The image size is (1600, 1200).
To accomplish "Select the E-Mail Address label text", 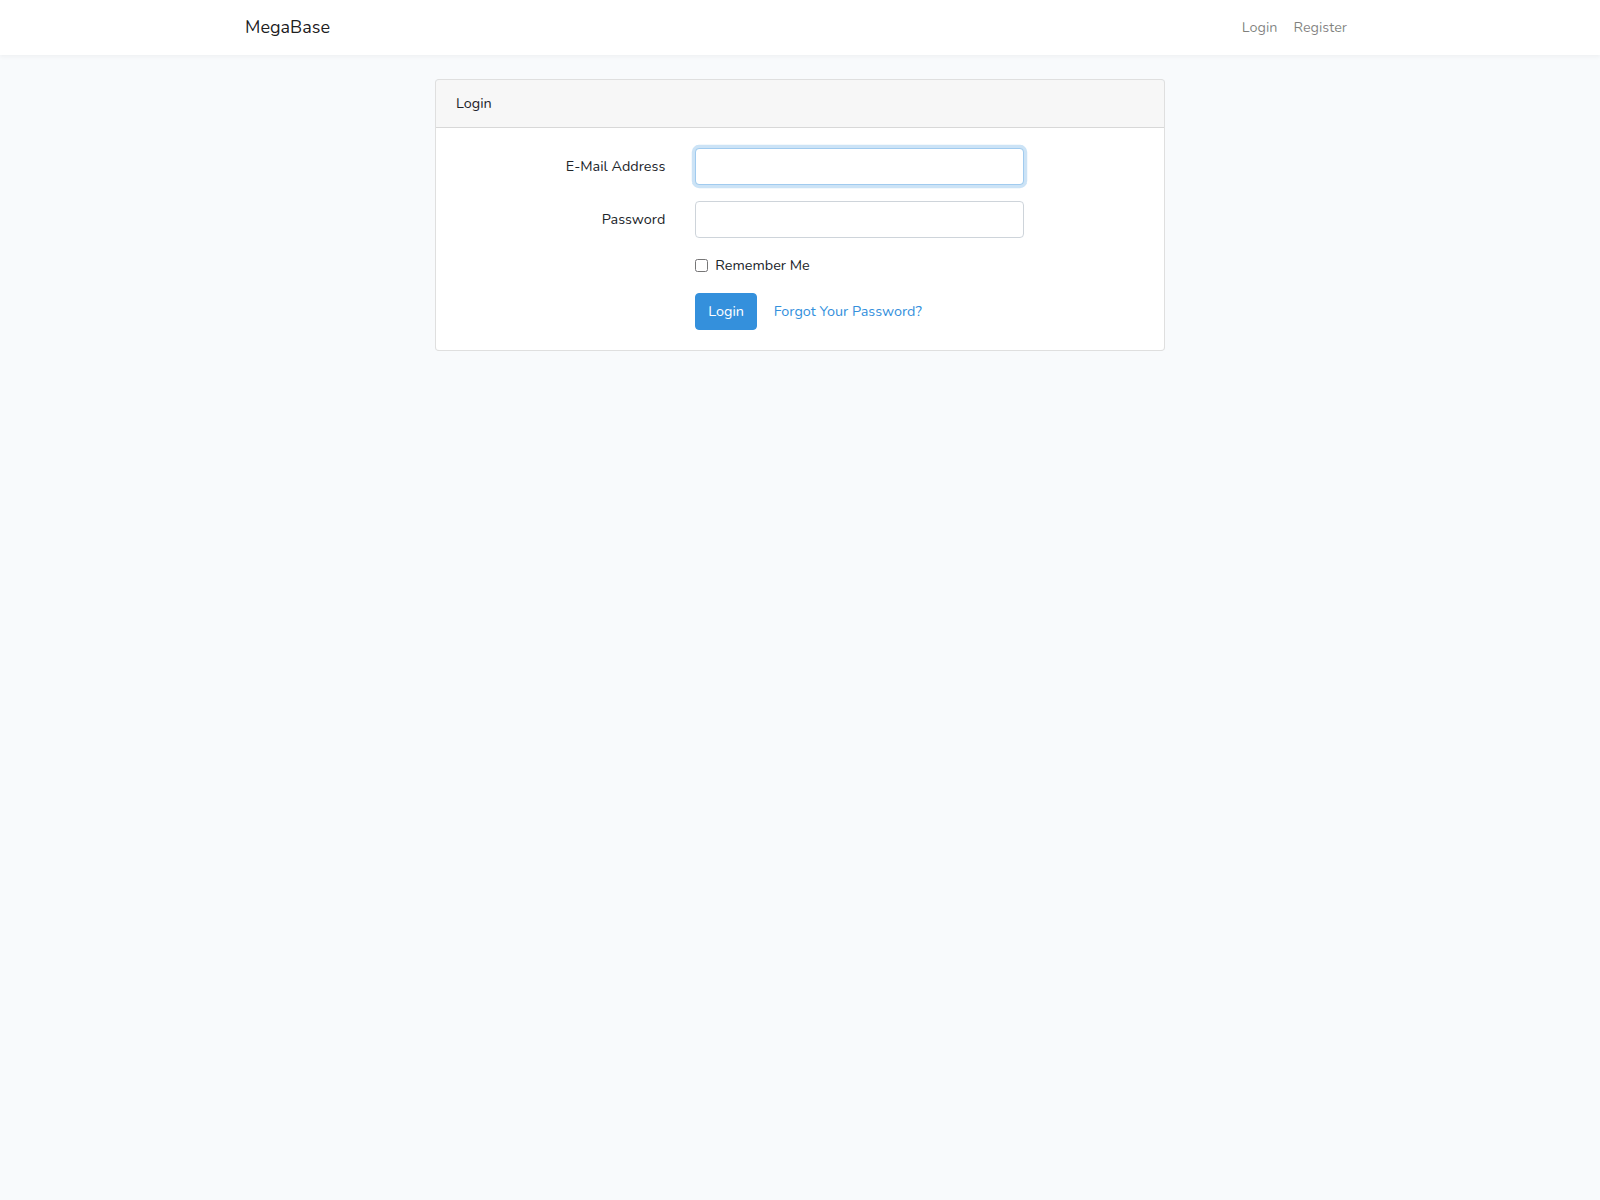I will coord(615,166).
